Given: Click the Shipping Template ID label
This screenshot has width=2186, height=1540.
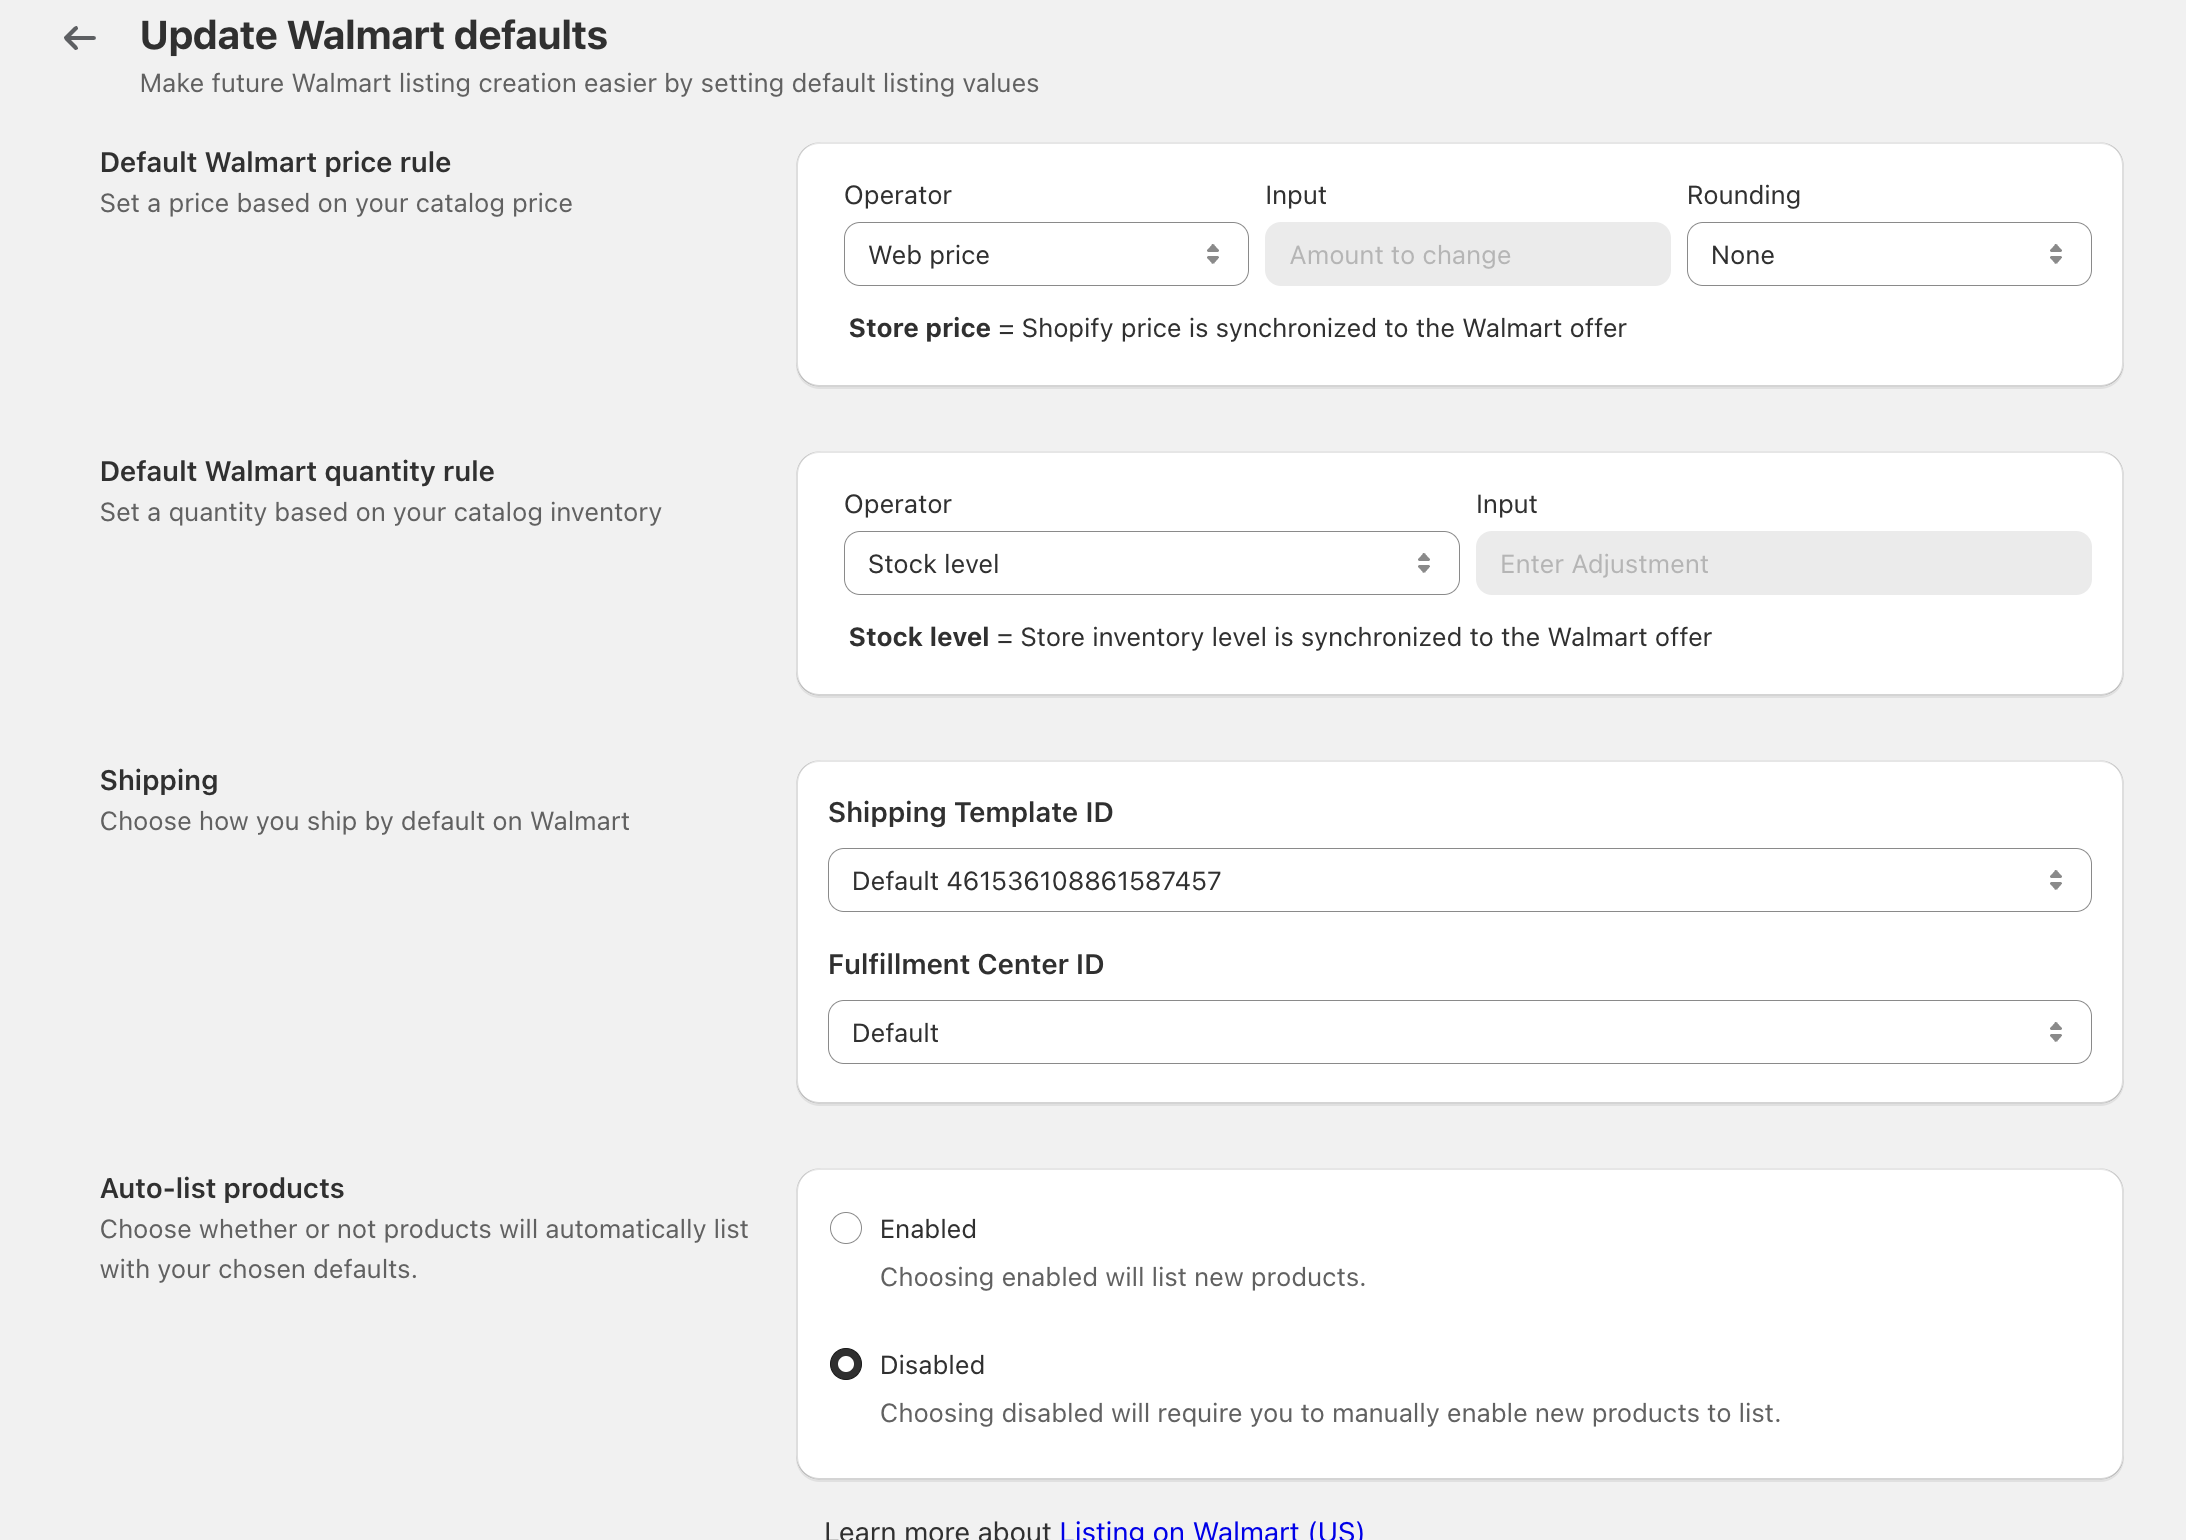Looking at the screenshot, I should click(970, 812).
